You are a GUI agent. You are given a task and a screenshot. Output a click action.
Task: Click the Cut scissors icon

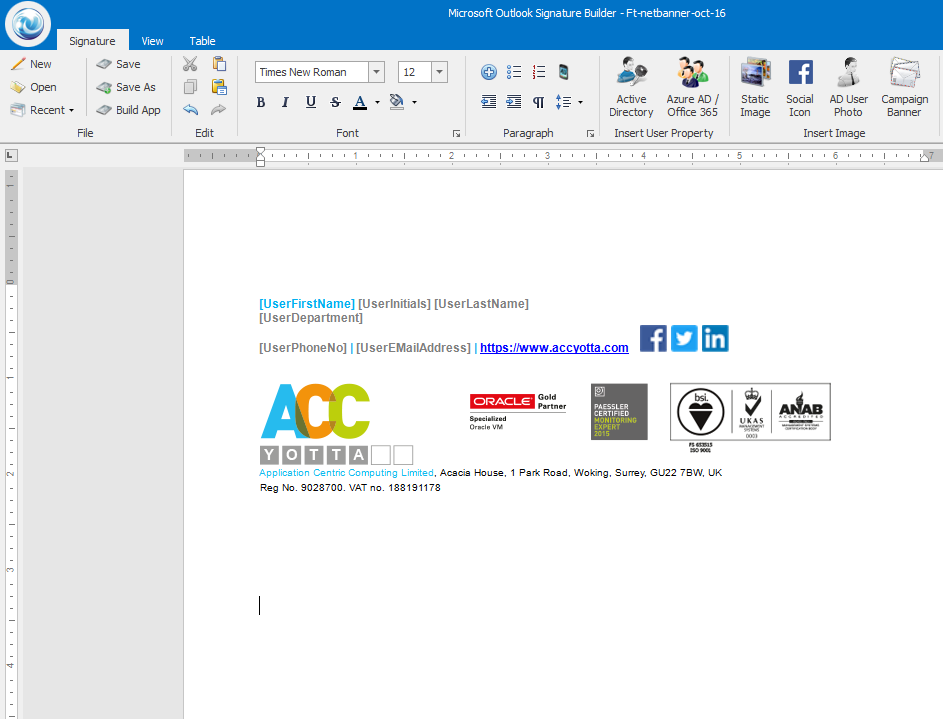tap(190, 64)
